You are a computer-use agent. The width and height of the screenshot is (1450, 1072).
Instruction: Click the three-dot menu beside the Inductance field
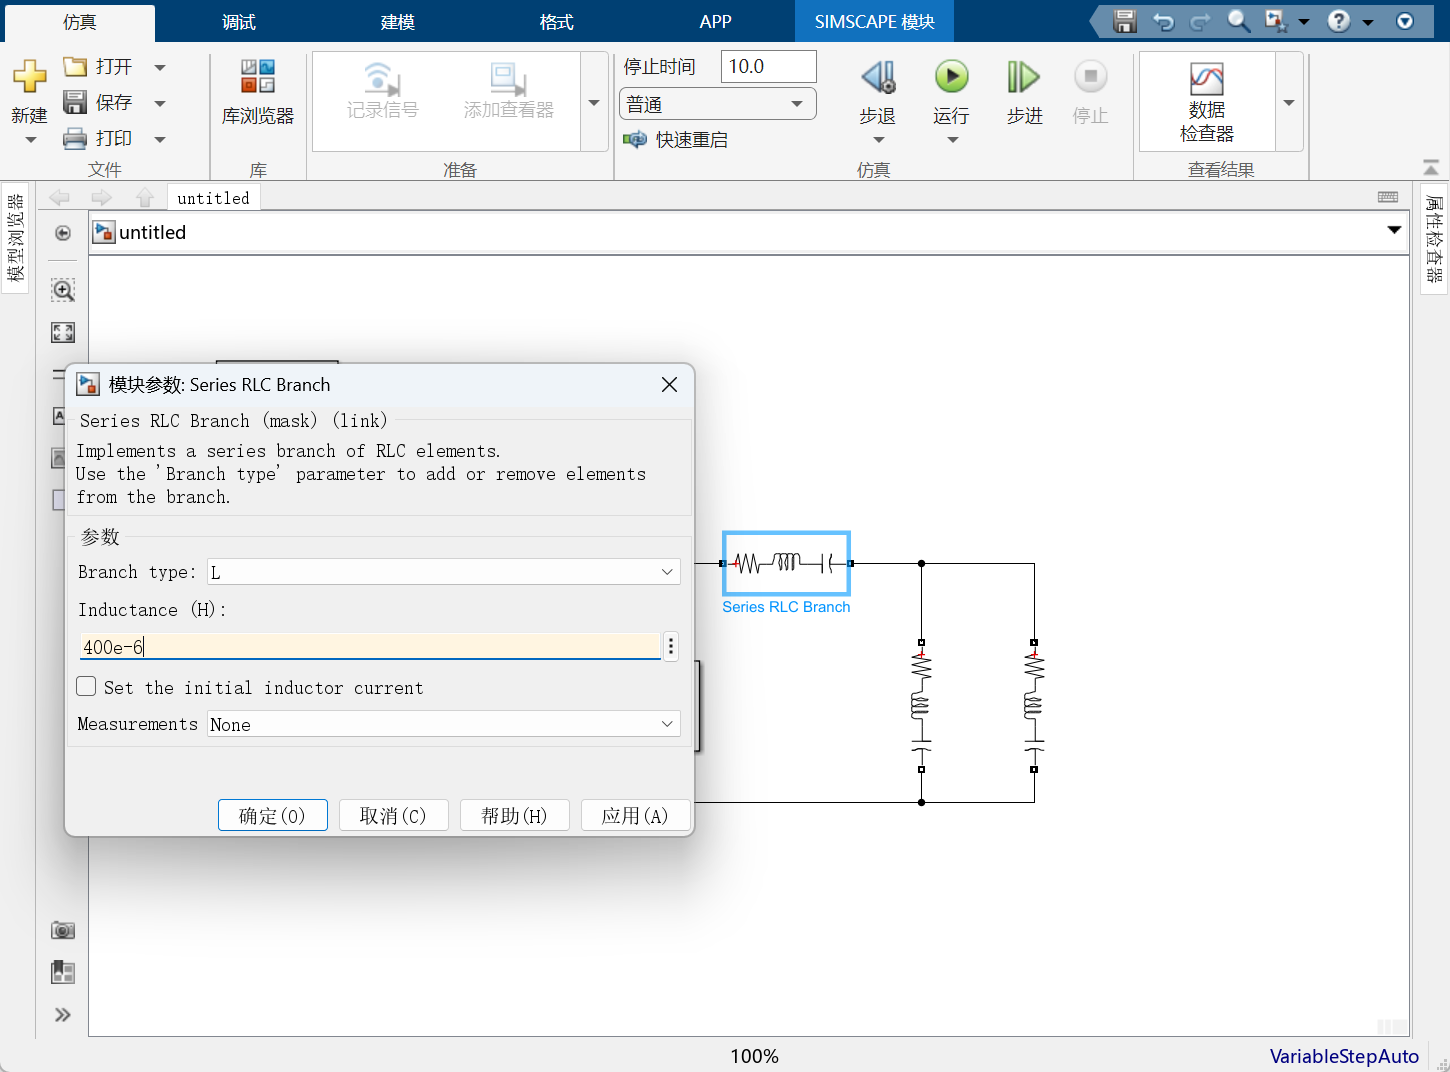click(671, 647)
